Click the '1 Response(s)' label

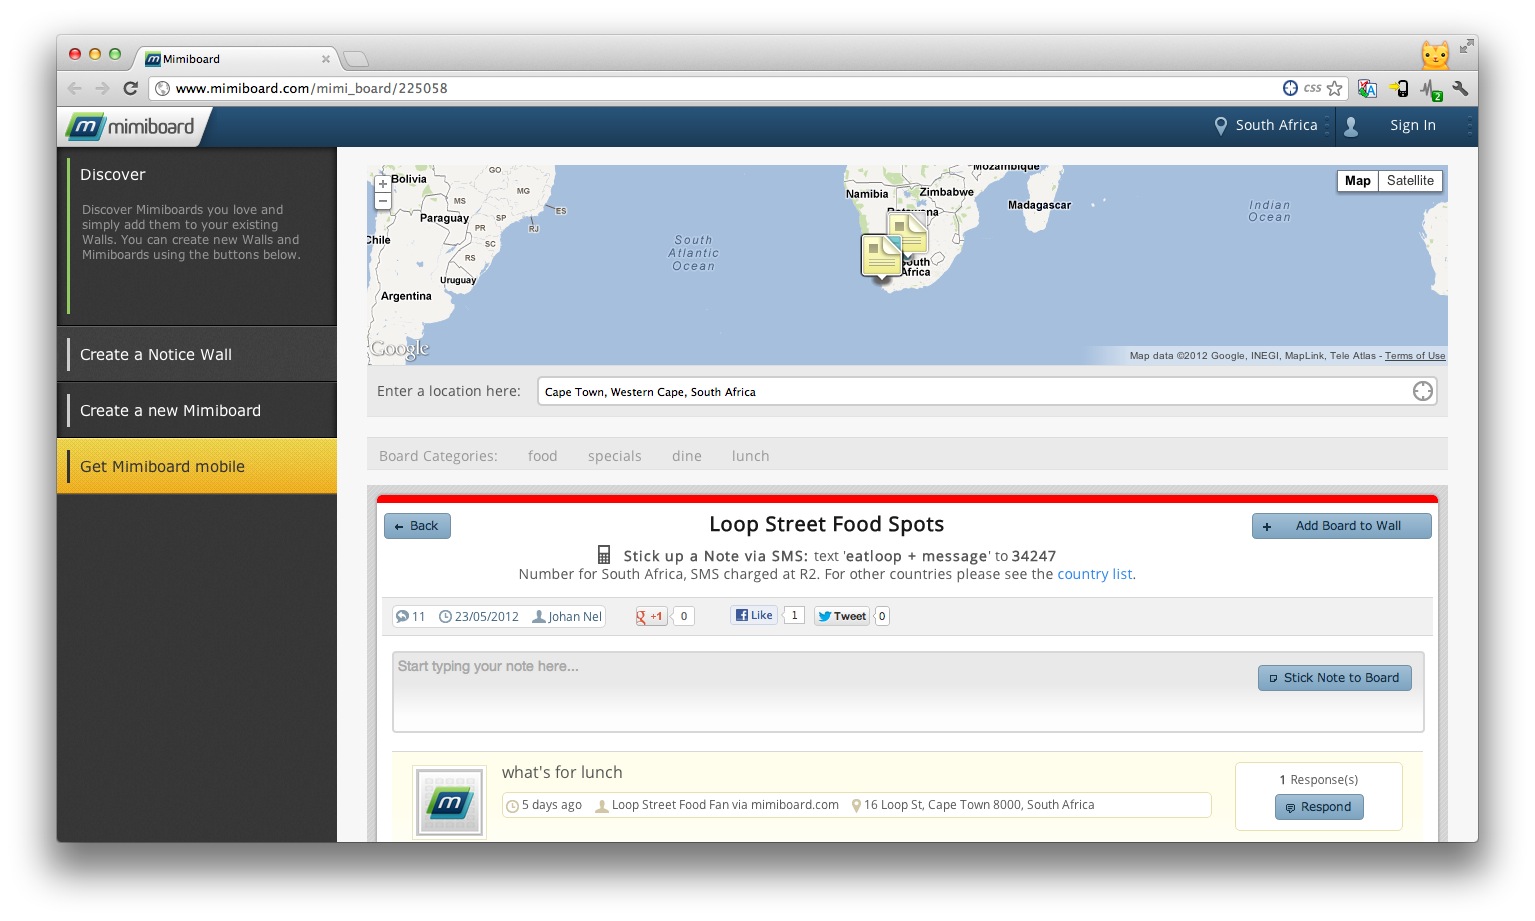tap(1318, 780)
